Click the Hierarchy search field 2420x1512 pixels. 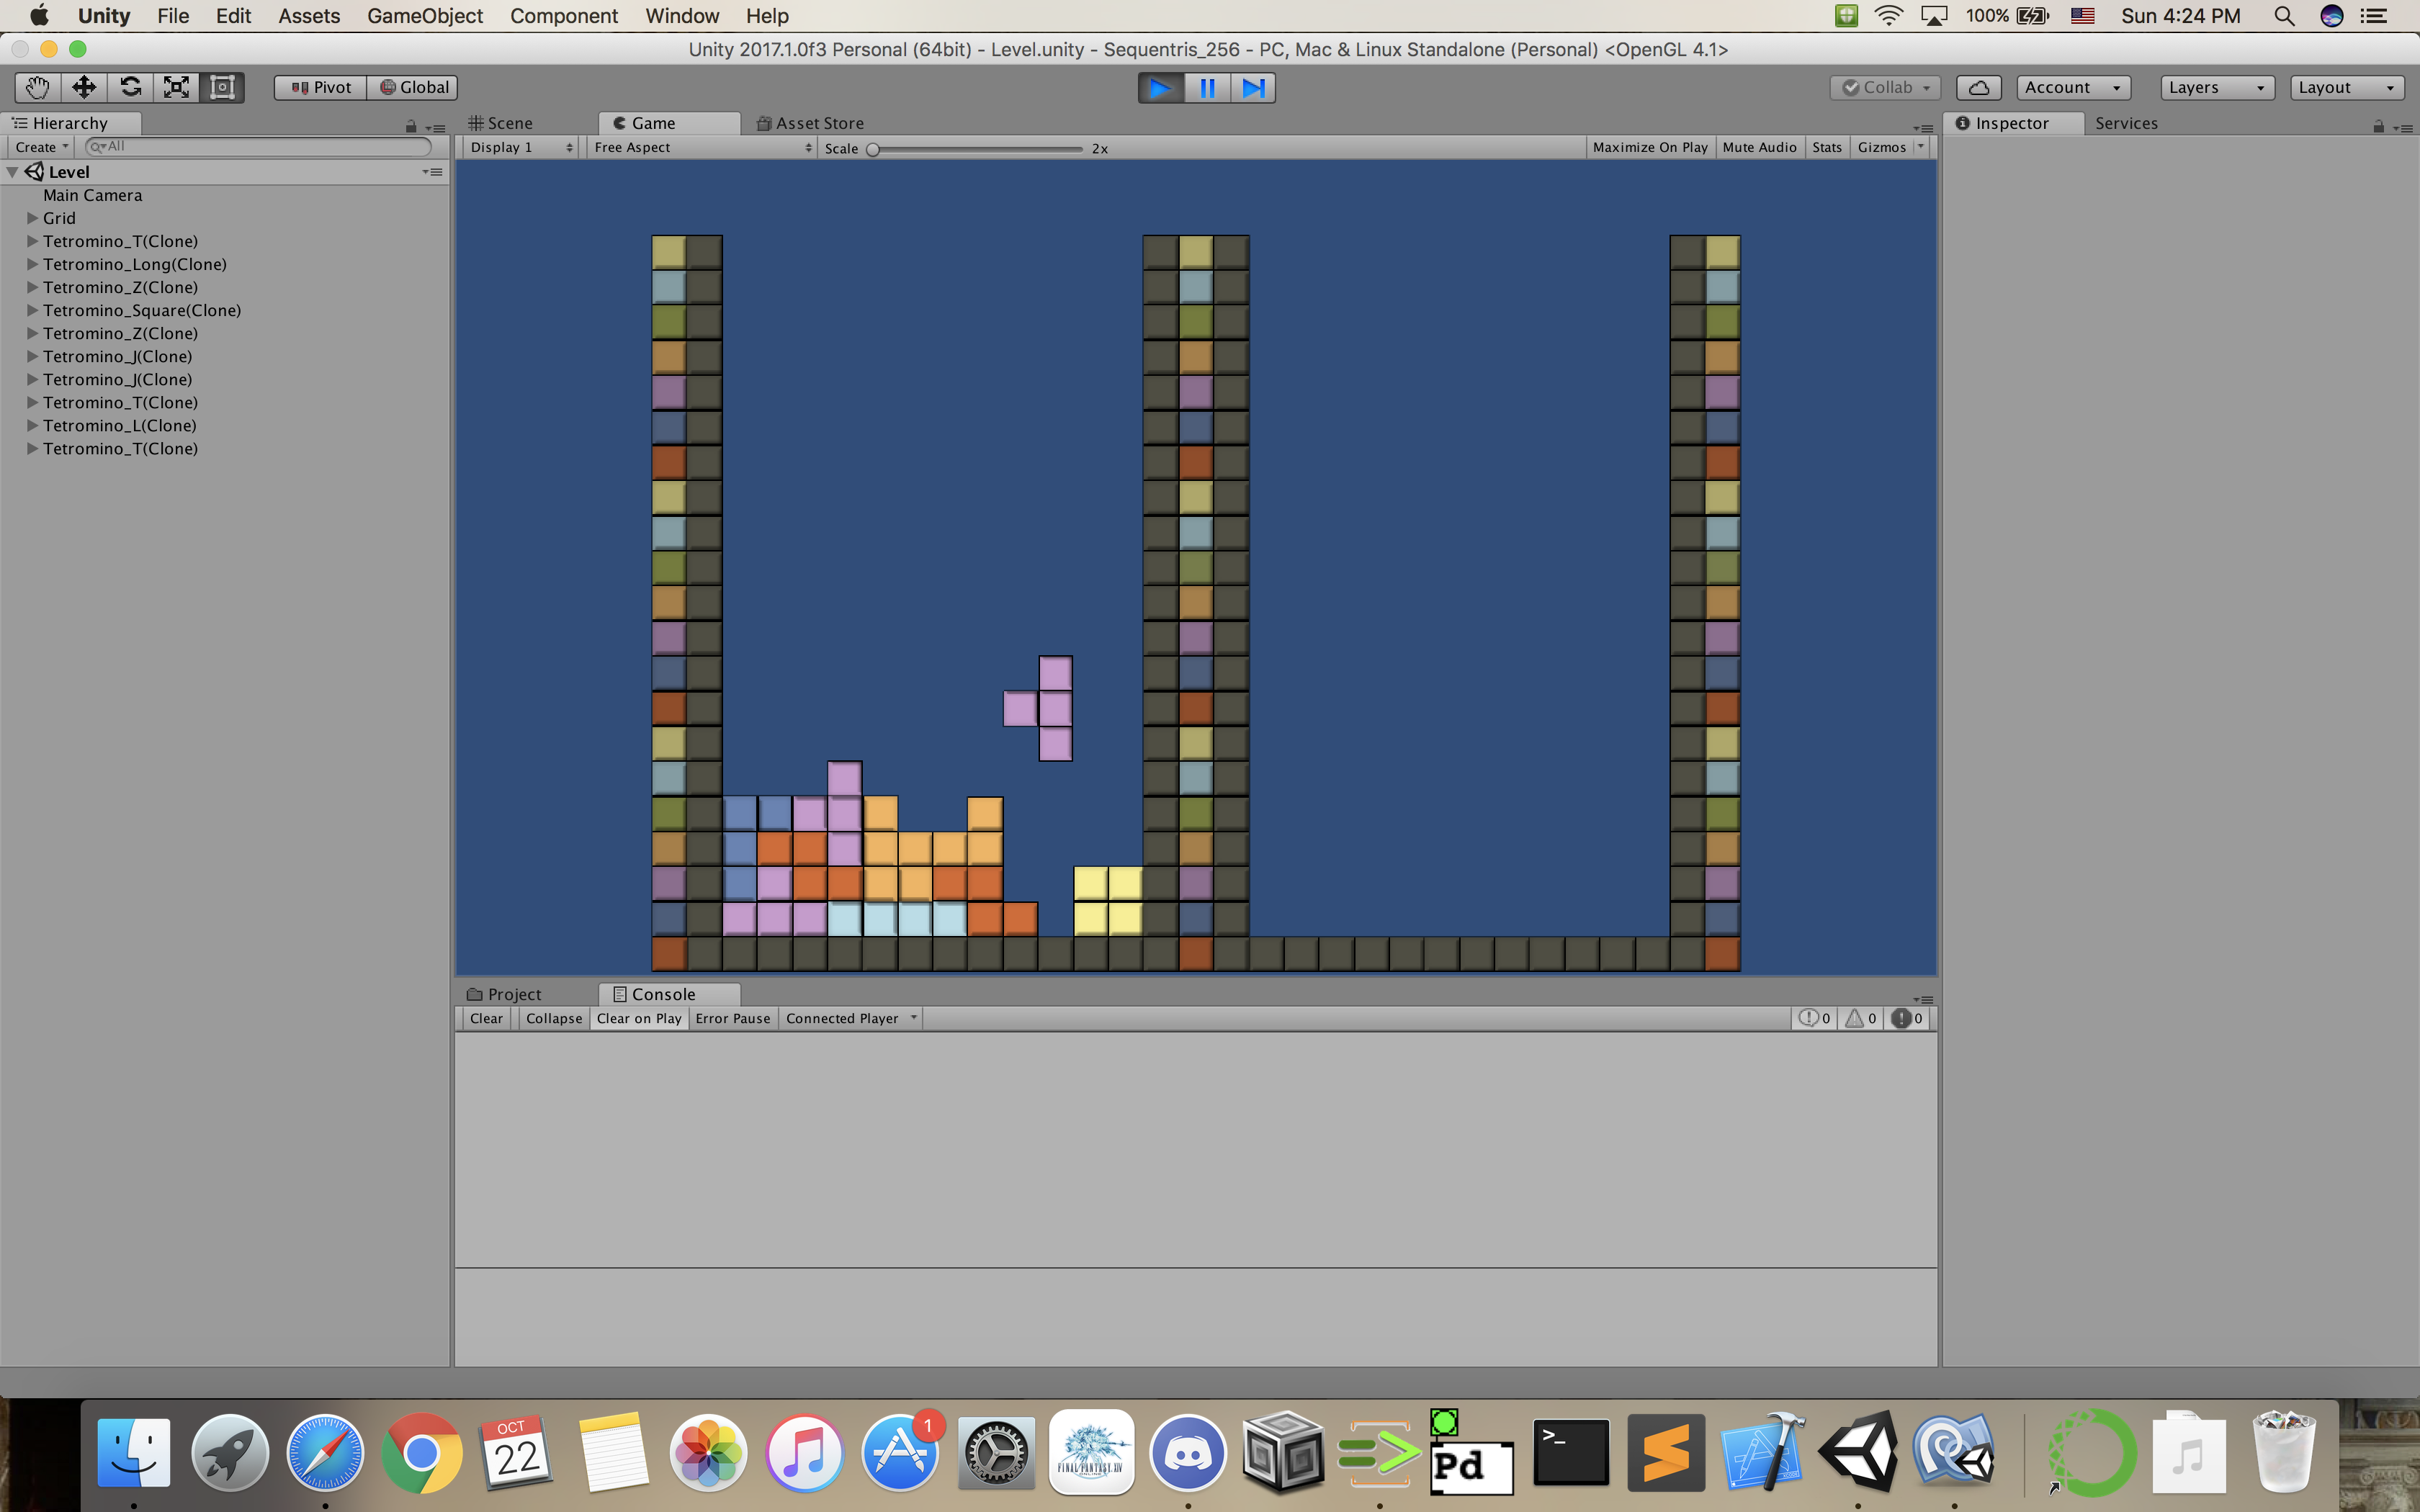click(x=260, y=146)
